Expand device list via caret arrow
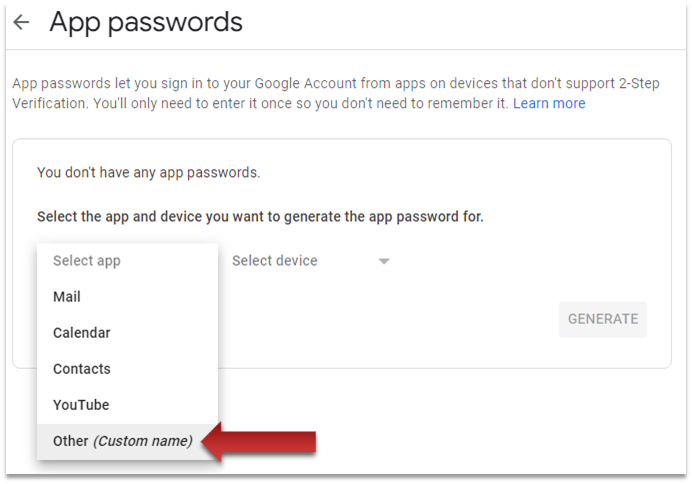Image resolution: width=692 pixels, height=484 pixels. (383, 262)
